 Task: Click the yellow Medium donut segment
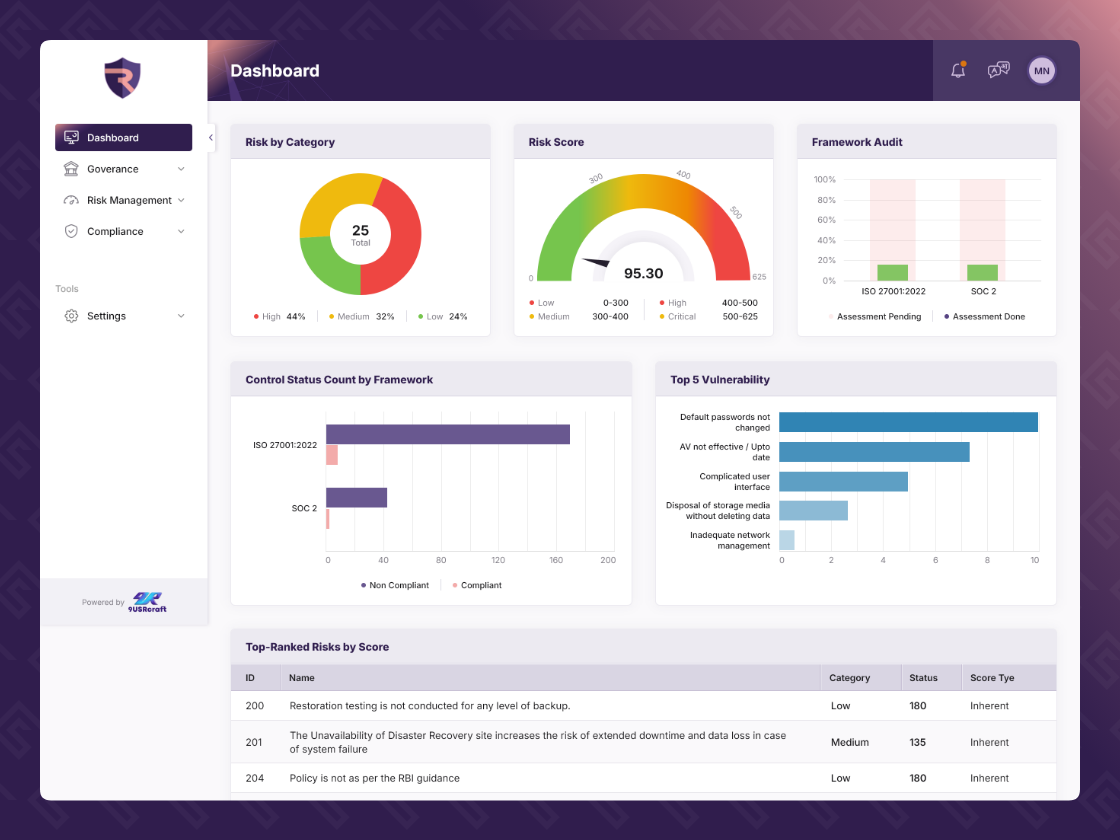click(331, 199)
